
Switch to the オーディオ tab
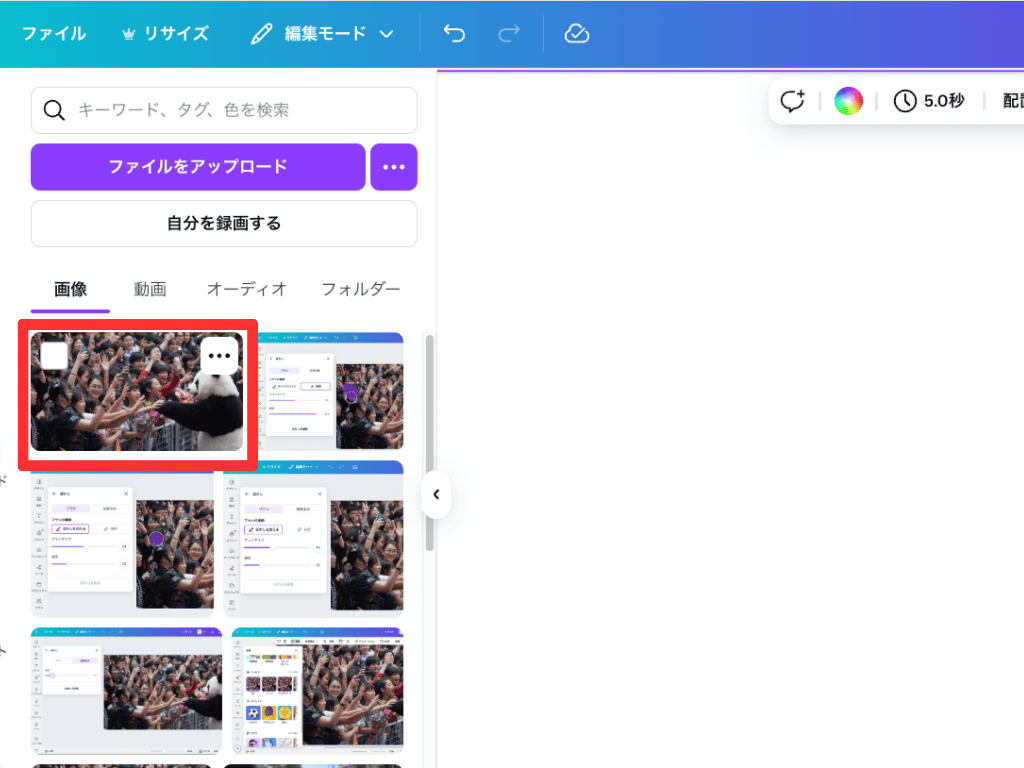[x=247, y=289]
